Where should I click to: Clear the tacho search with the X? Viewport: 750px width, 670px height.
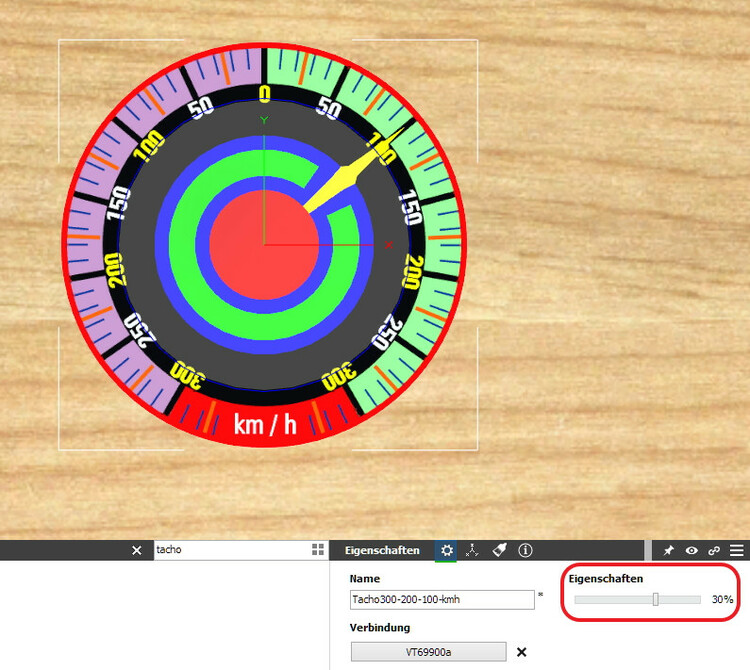(x=137, y=550)
